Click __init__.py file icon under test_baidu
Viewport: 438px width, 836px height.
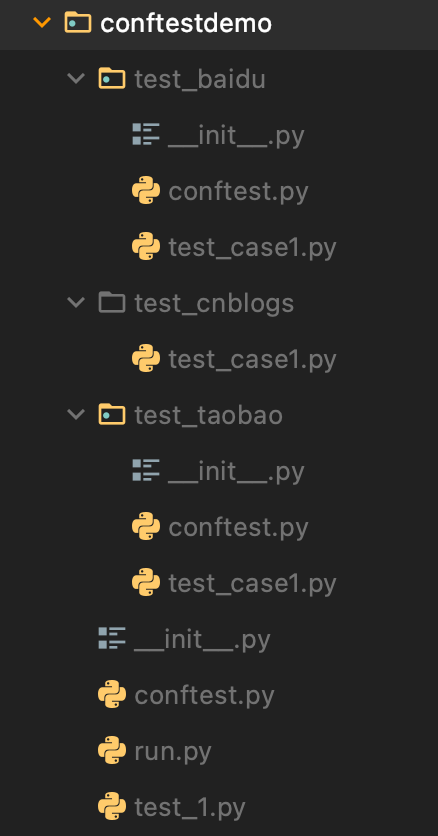146,134
